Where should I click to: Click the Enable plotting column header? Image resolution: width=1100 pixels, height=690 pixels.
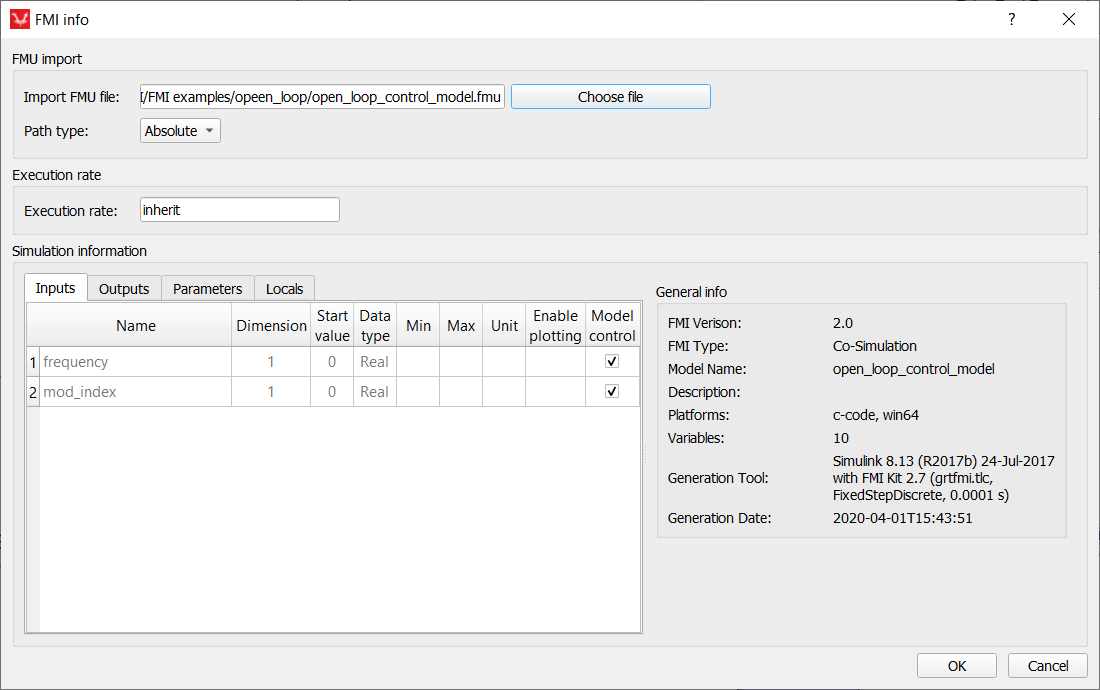556,325
